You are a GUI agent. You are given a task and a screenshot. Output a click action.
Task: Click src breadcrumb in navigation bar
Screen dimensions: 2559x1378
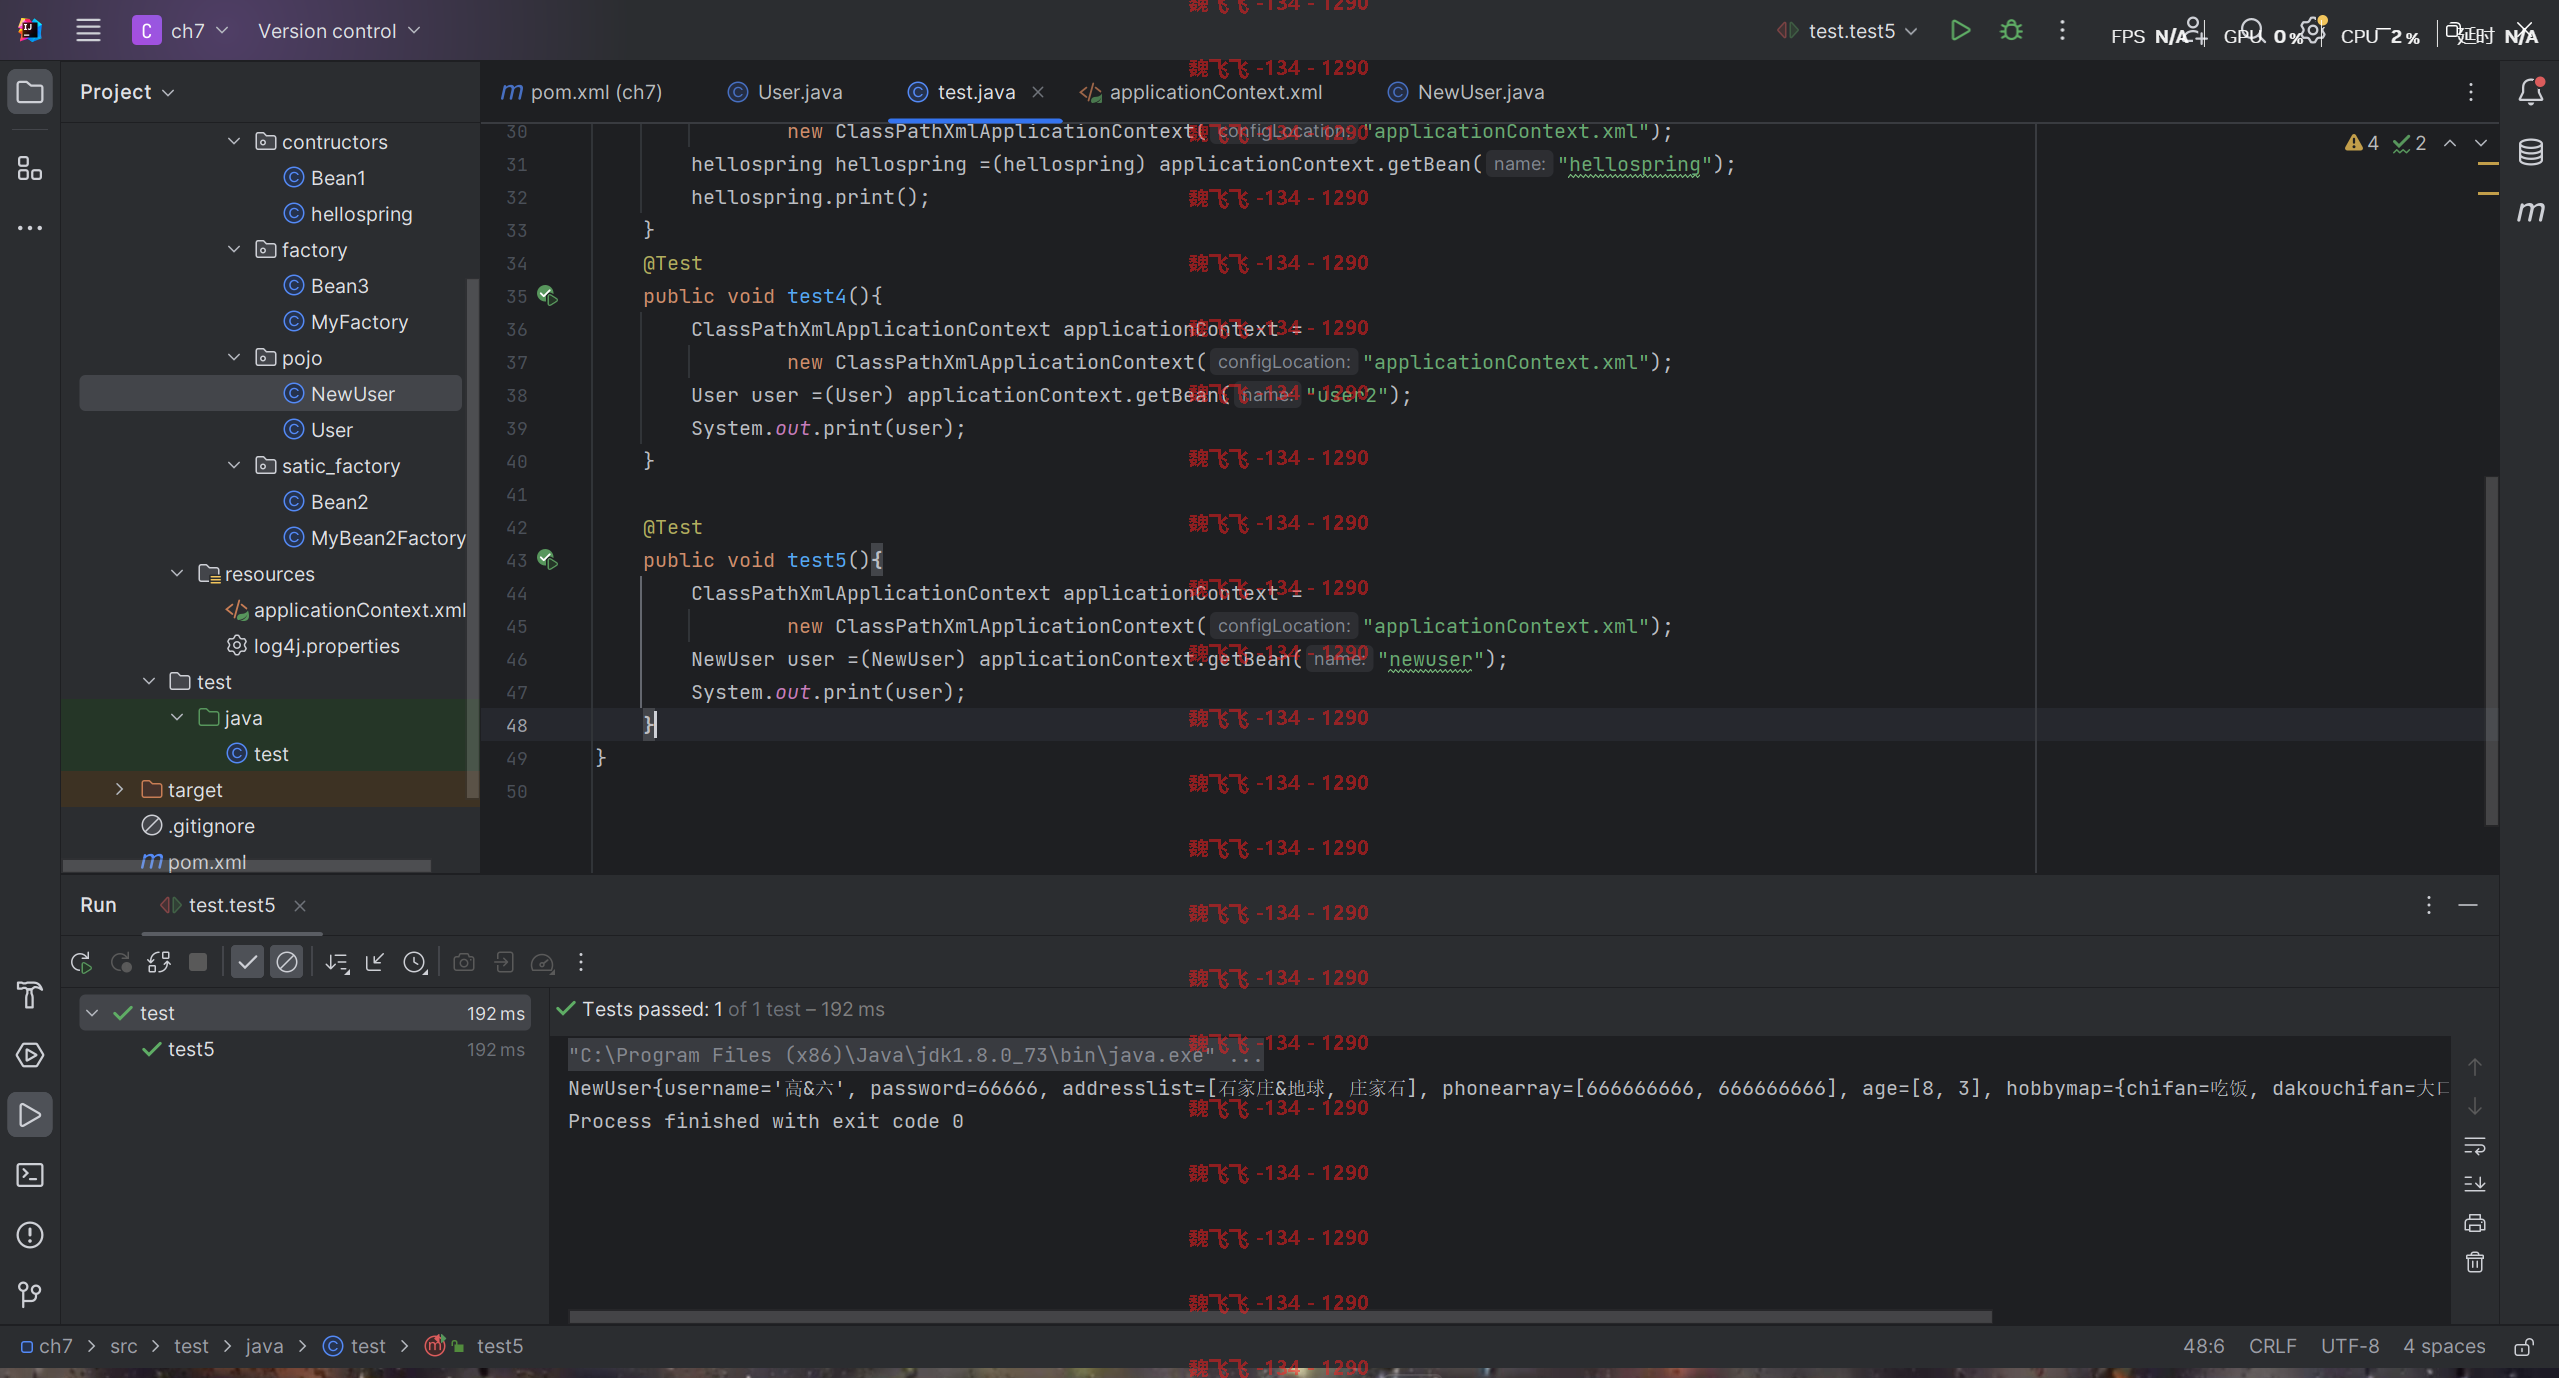coord(124,1346)
